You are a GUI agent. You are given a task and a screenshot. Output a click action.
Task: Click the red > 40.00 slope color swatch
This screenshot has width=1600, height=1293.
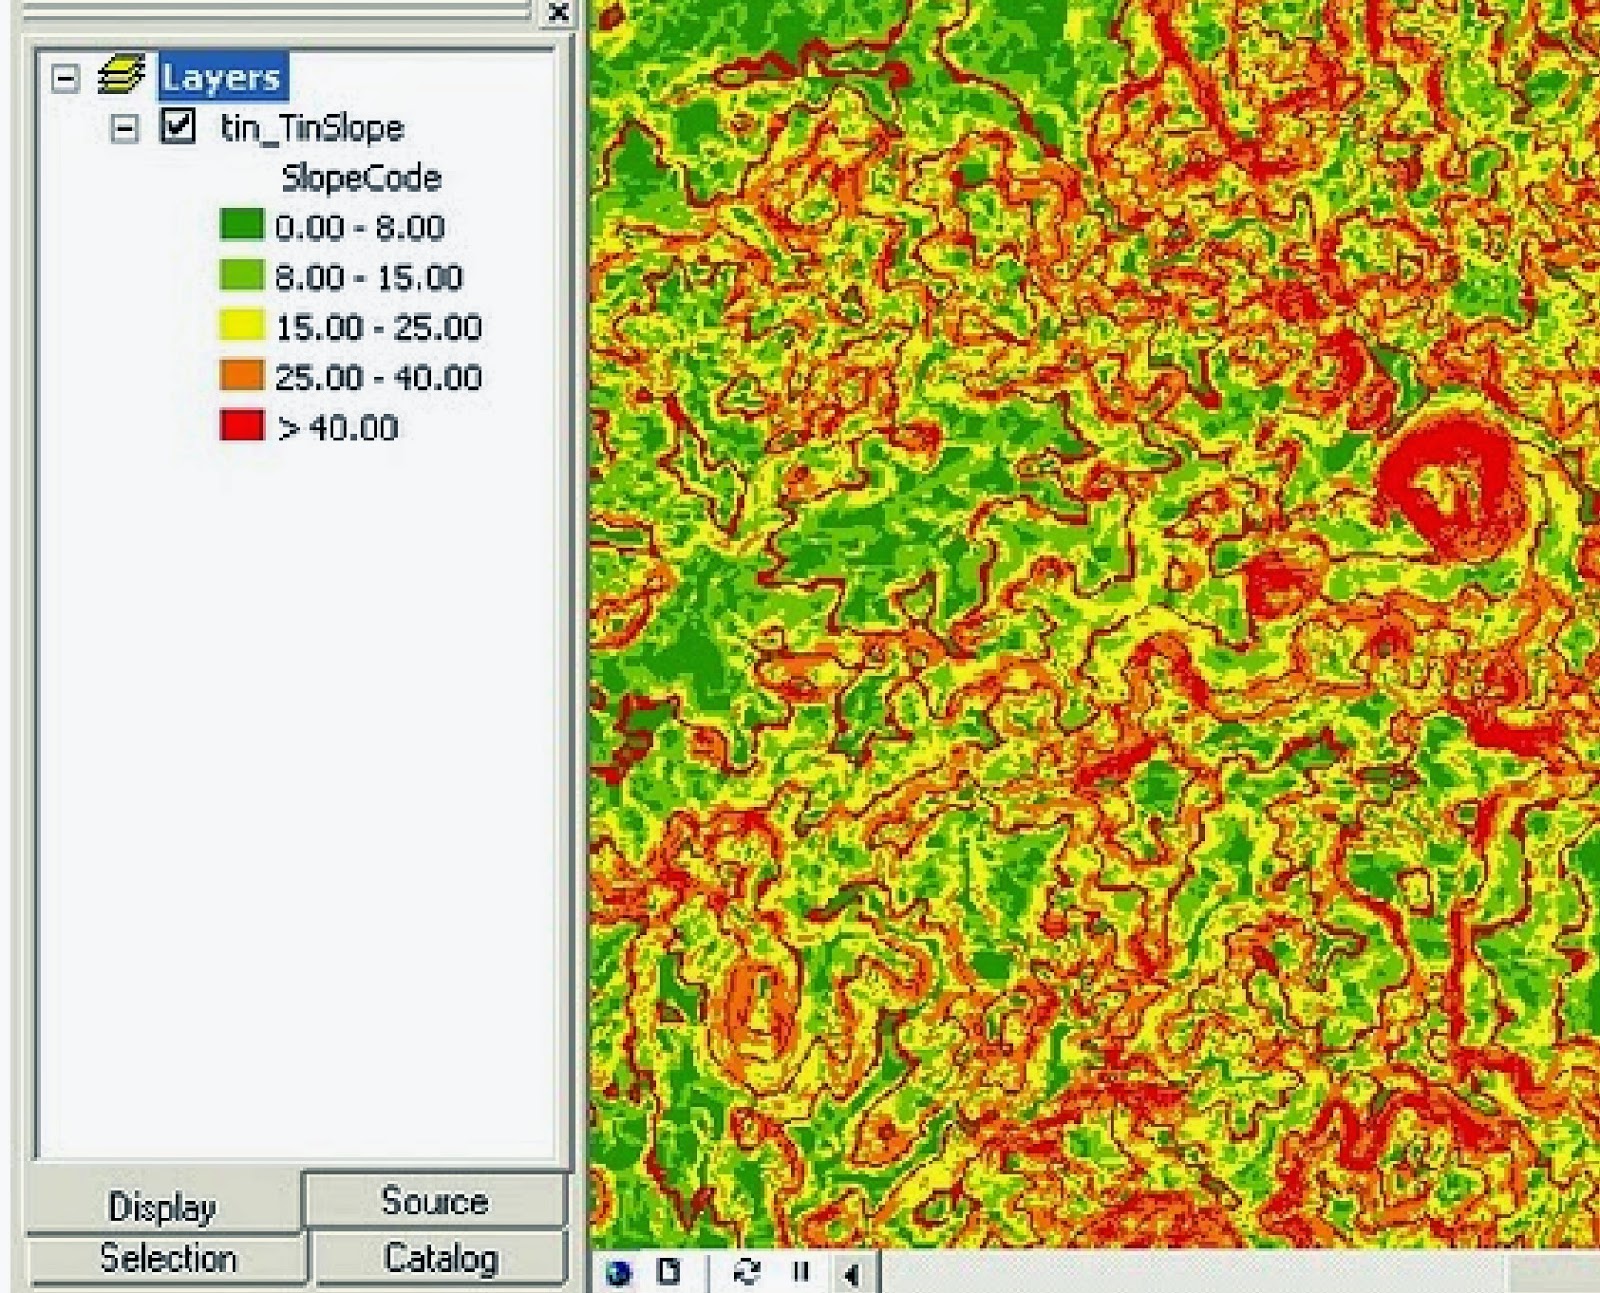pos(239,427)
